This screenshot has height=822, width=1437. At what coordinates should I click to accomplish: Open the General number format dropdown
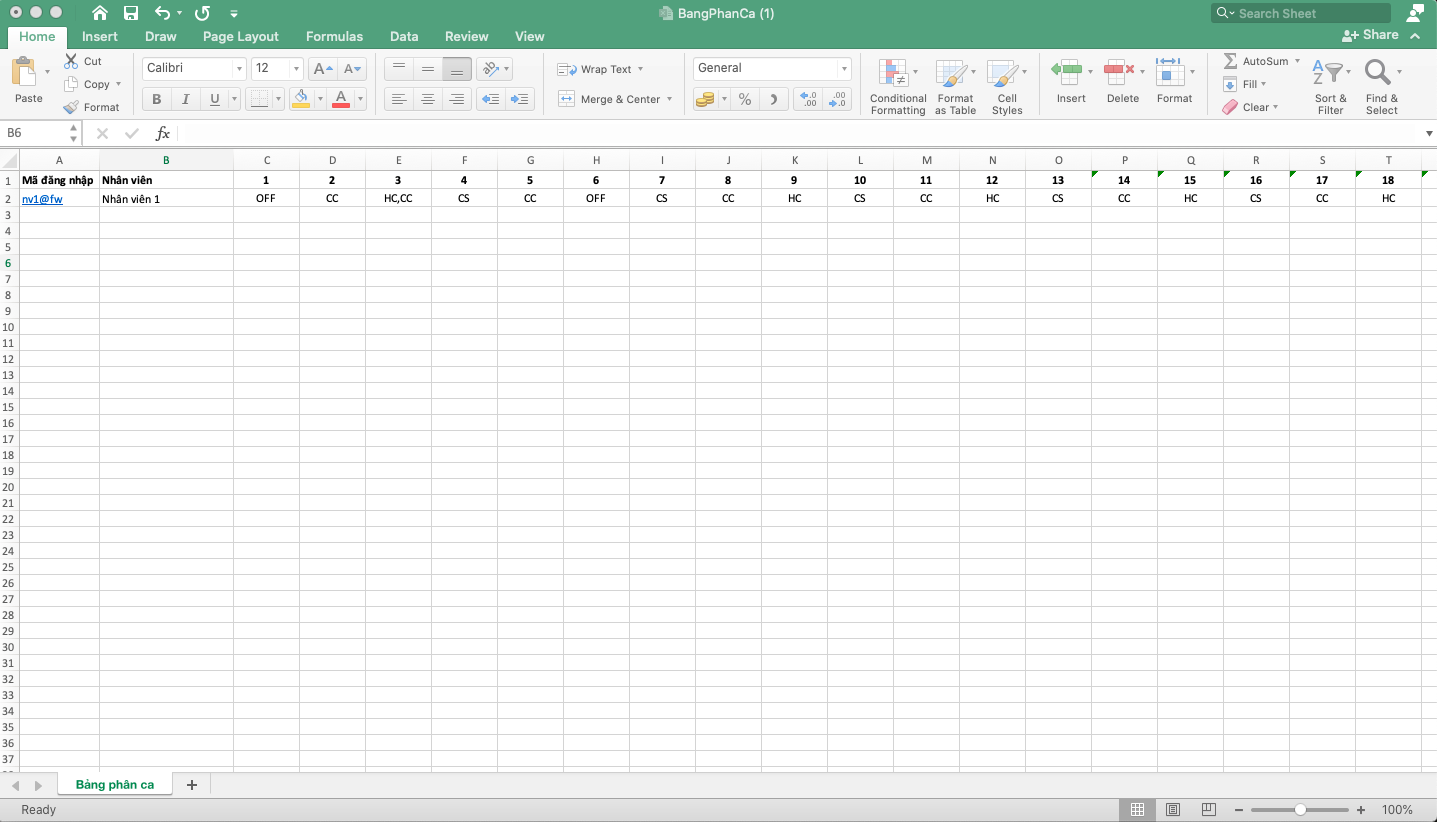(x=844, y=69)
